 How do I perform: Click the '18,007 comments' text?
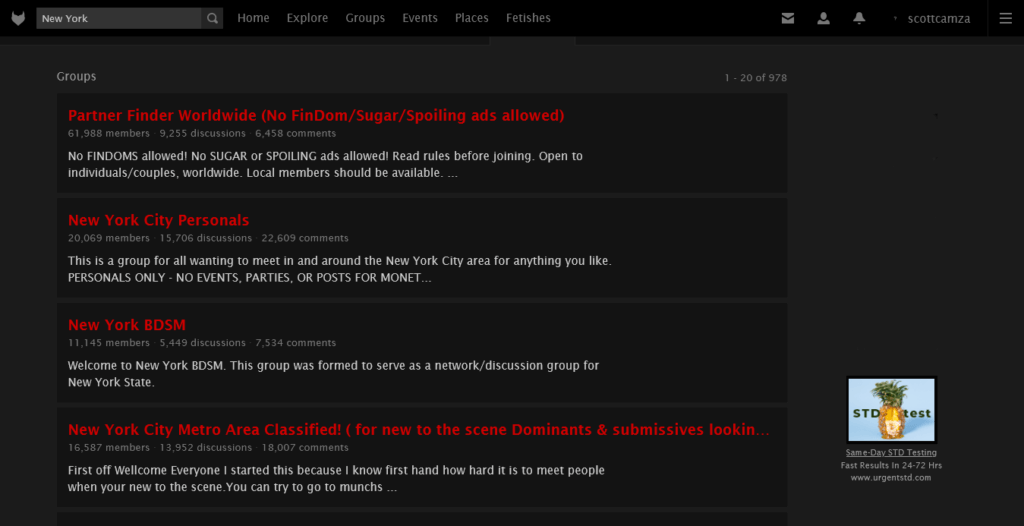click(305, 448)
